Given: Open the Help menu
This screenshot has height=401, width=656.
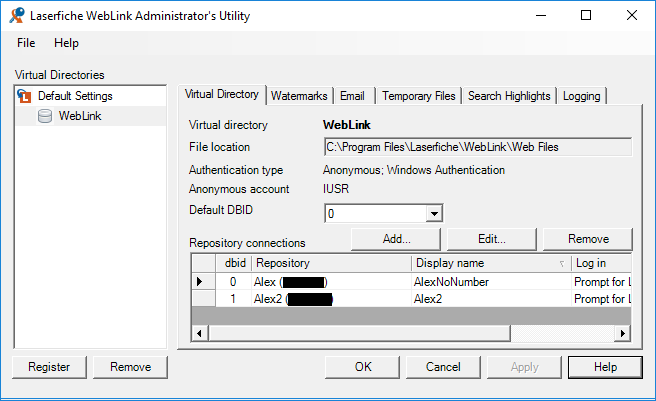Looking at the screenshot, I should tap(66, 43).
